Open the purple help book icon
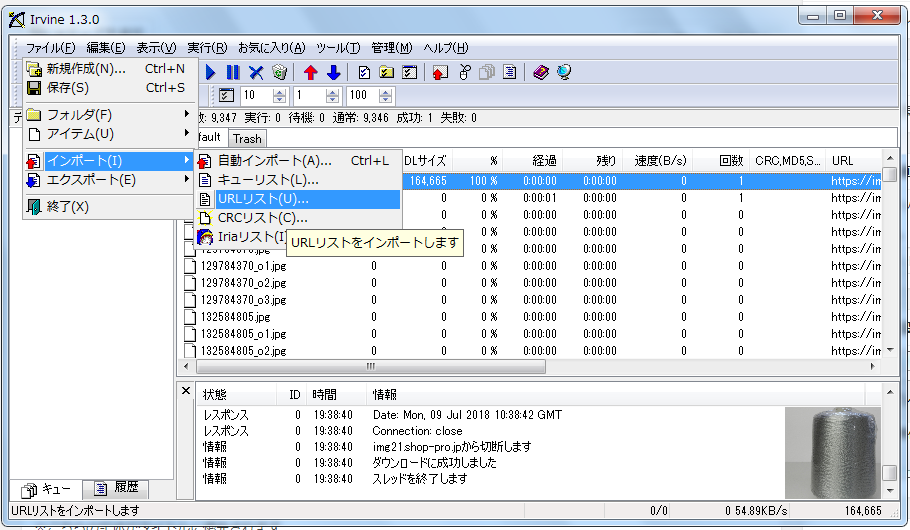 click(541, 72)
